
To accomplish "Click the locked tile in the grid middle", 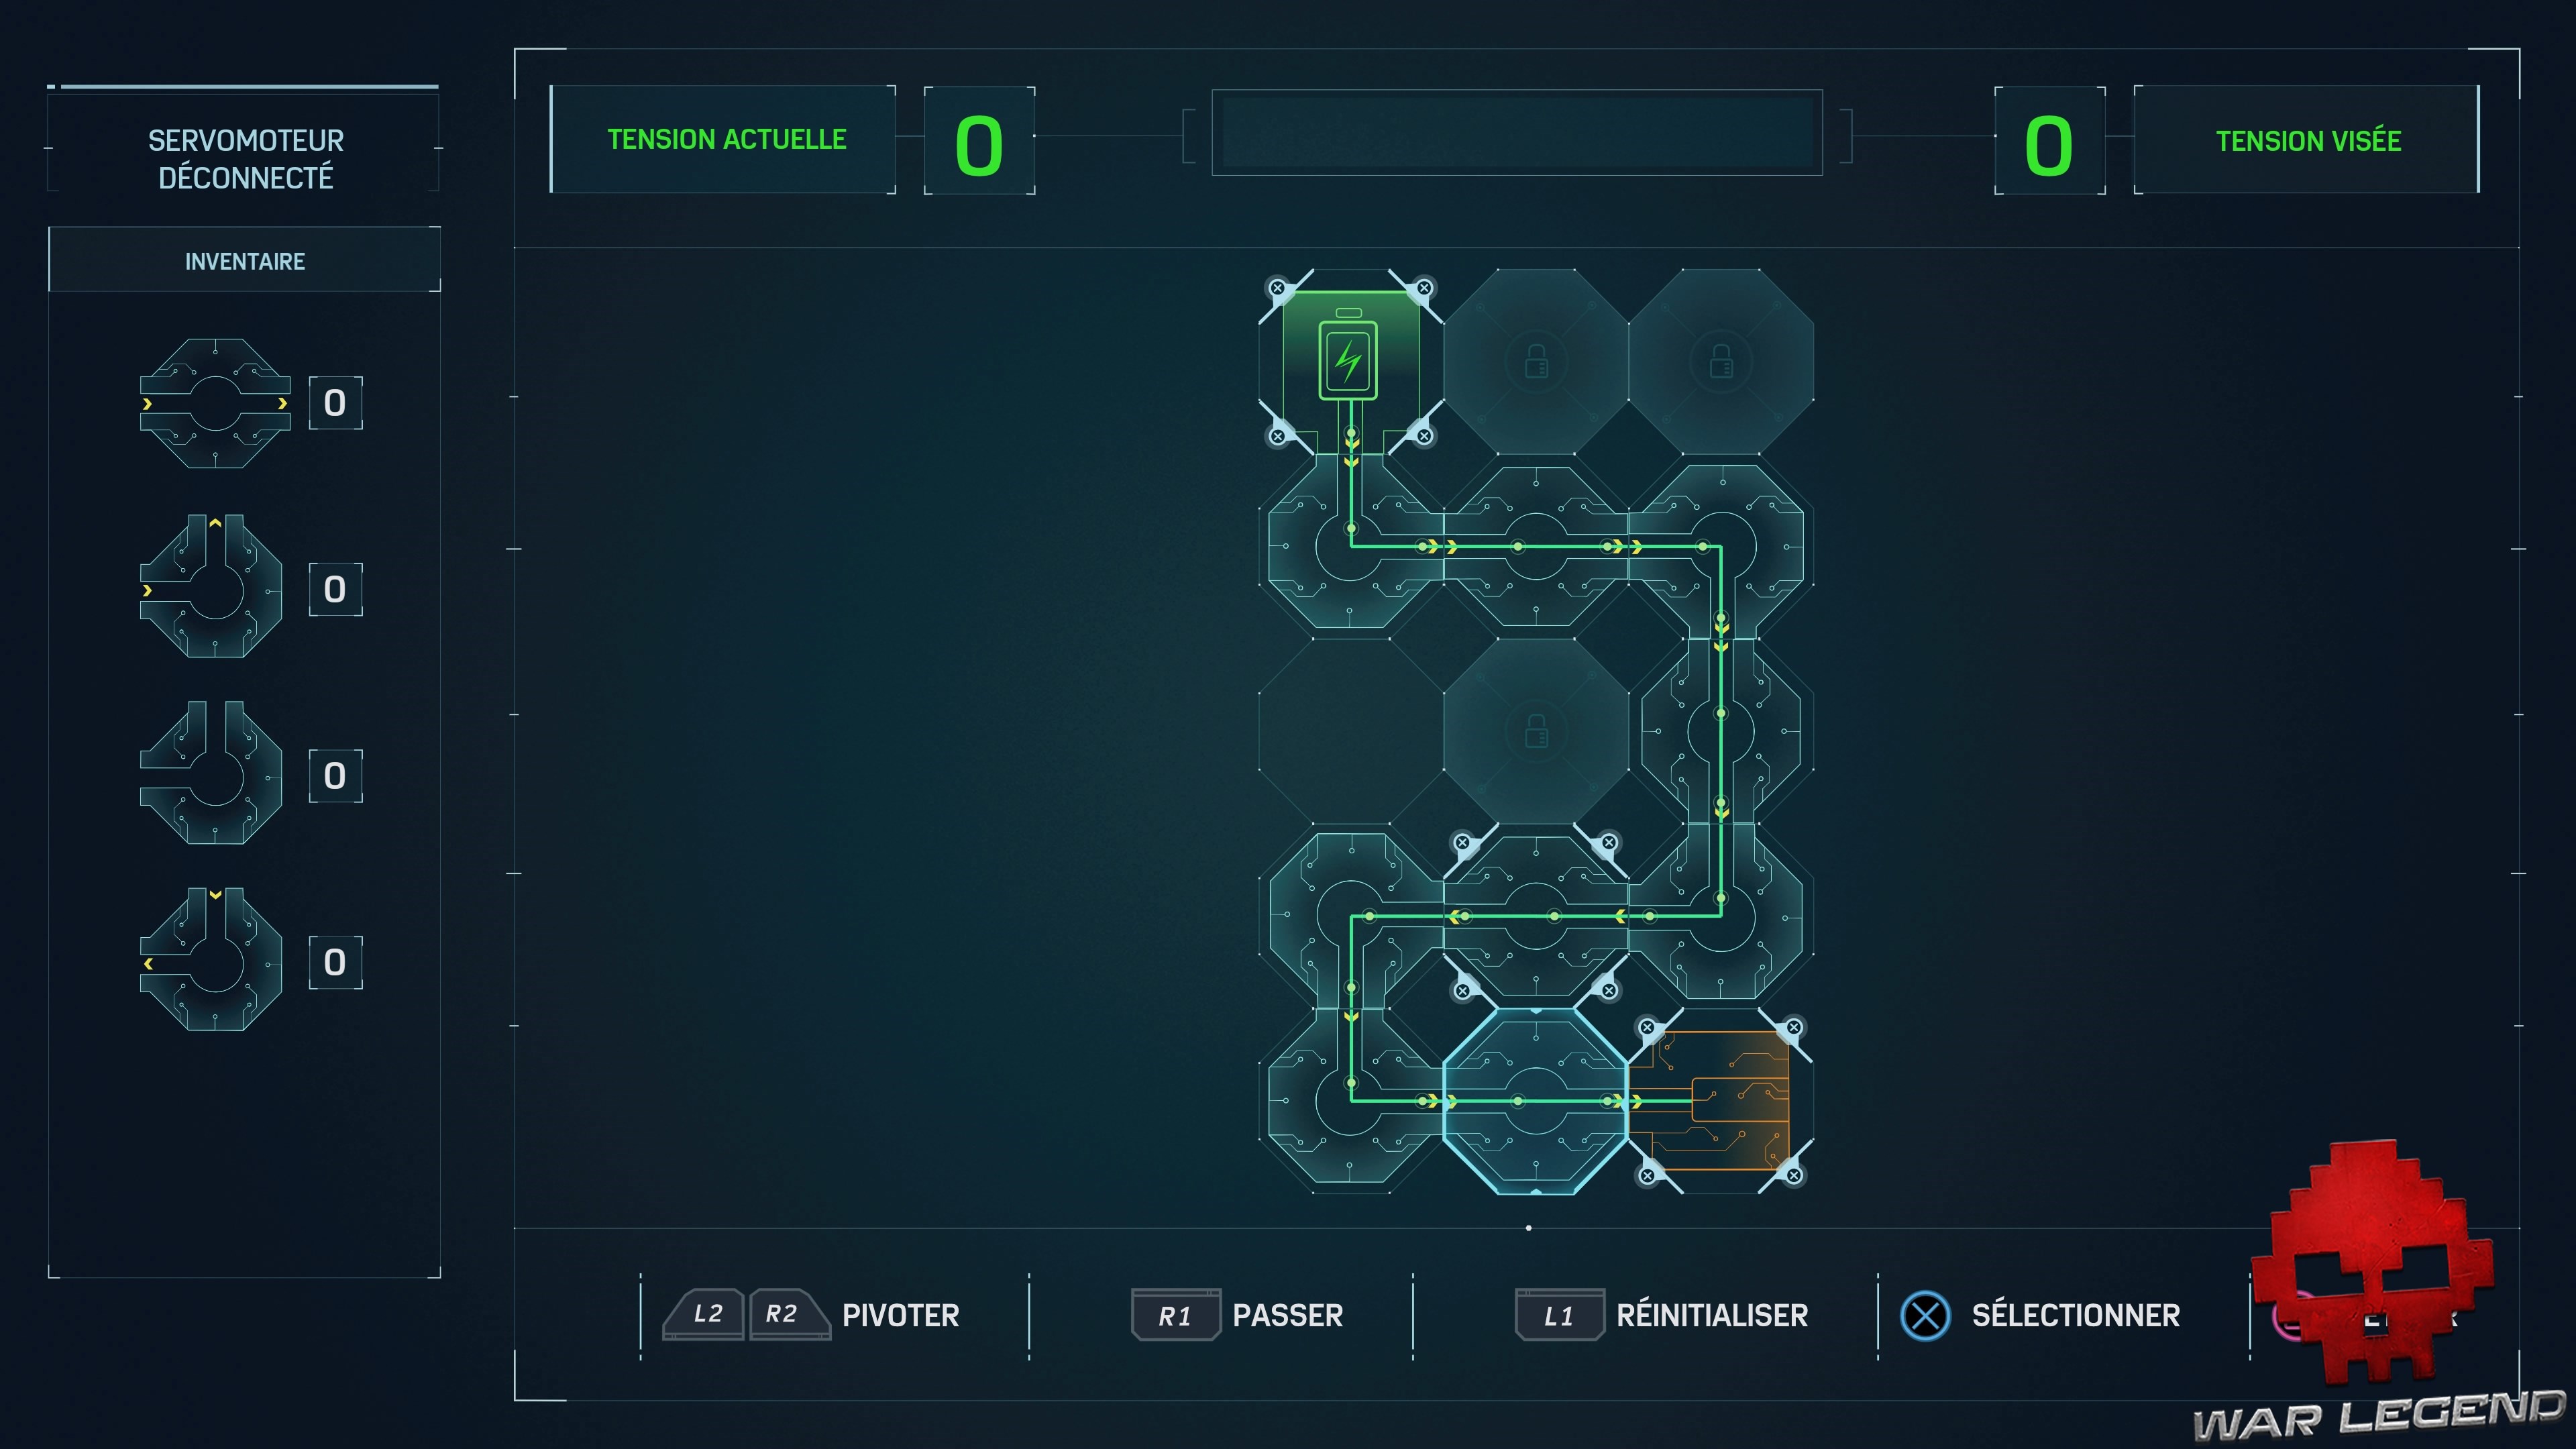I will point(1536,731).
